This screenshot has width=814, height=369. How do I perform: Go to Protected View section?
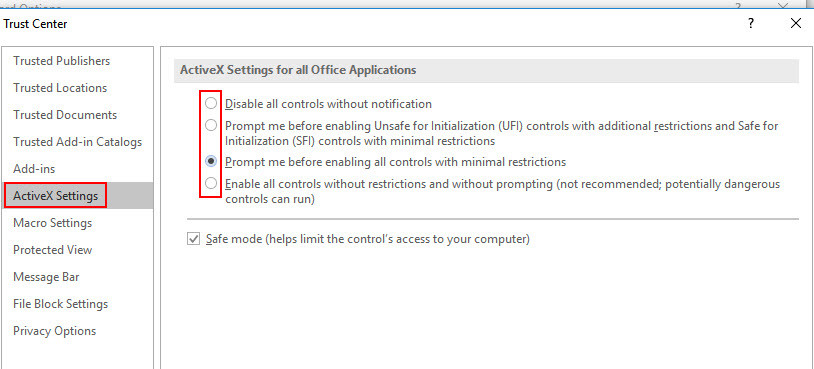click(x=52, y=250)
